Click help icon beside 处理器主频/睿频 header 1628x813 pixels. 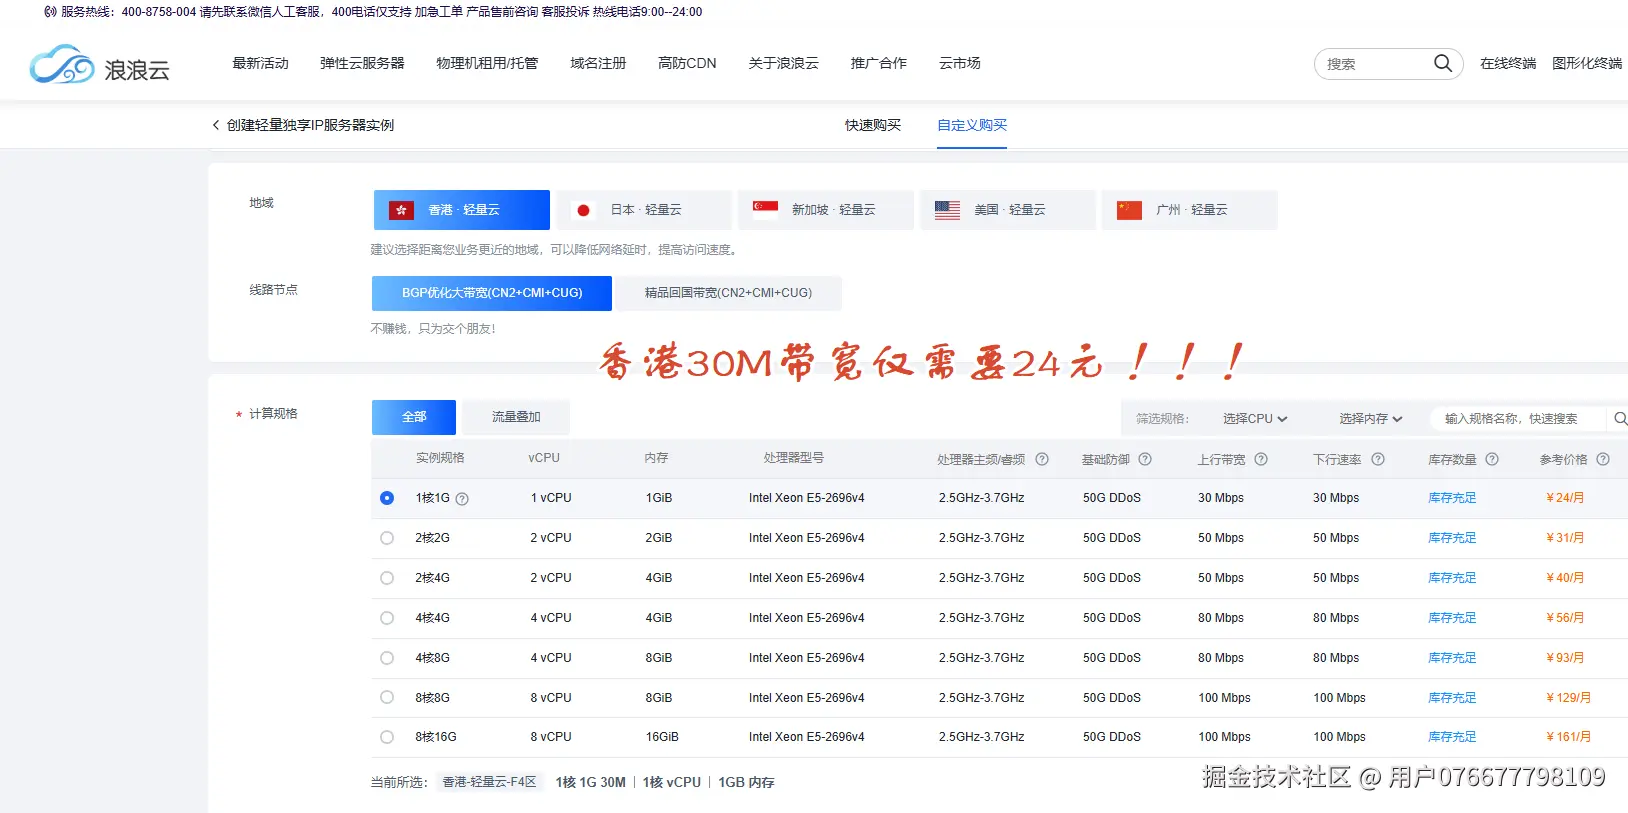coord(1042,459)
